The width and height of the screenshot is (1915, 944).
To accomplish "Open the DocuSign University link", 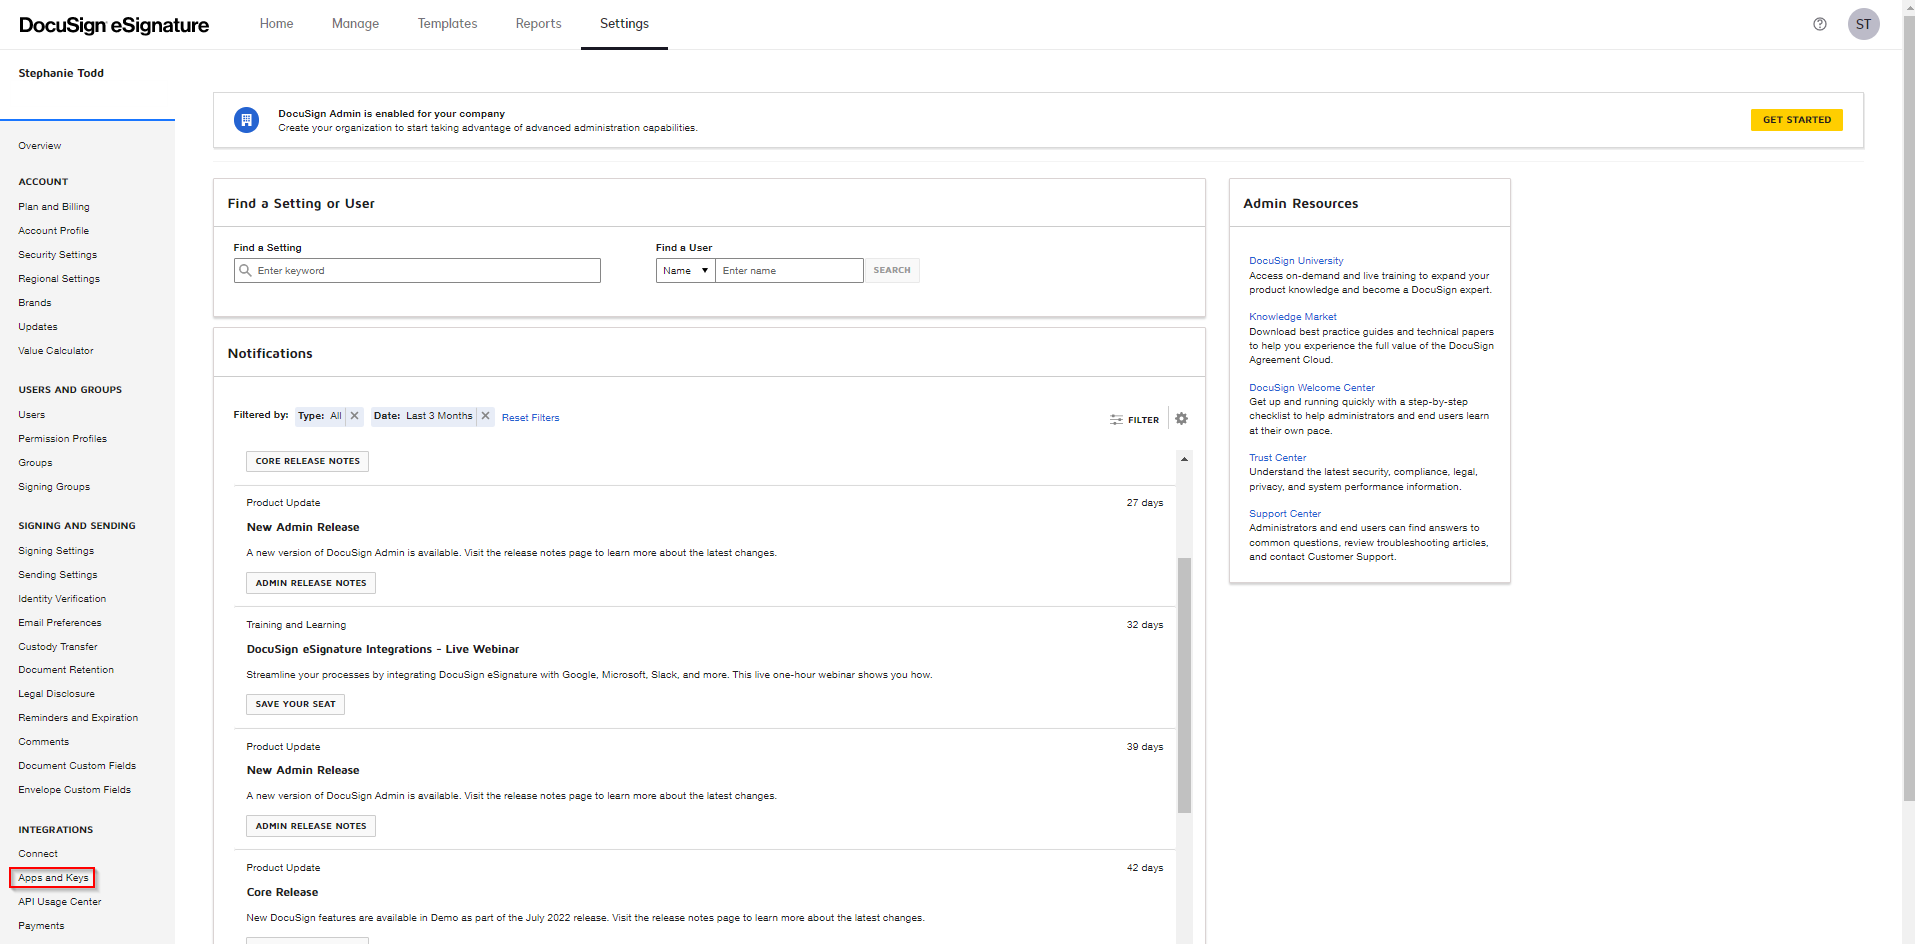I will 1296,261.
